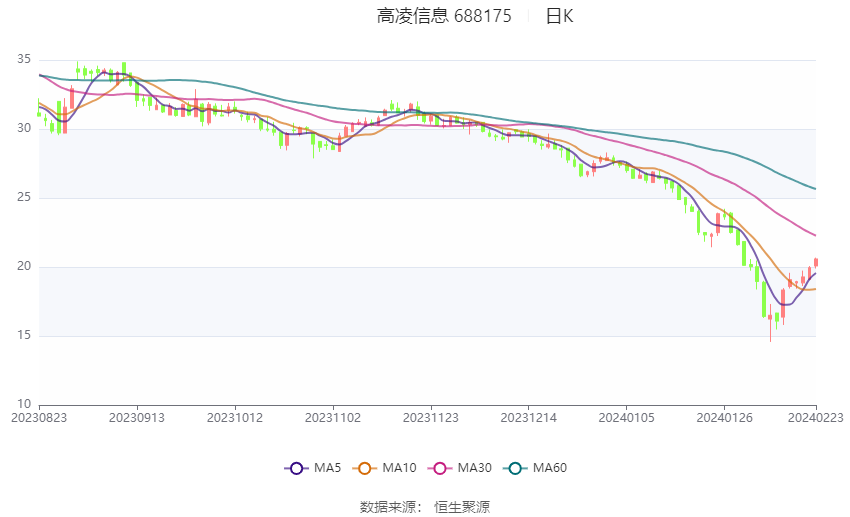Click the 30 y-axis value
850x517 pixels.
tap(24, 128)
